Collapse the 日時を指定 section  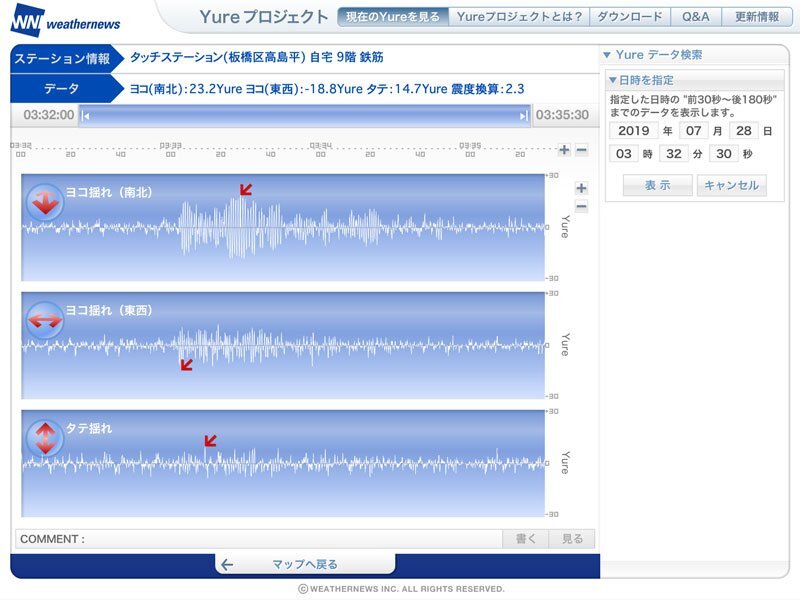[x=613, y=80]
